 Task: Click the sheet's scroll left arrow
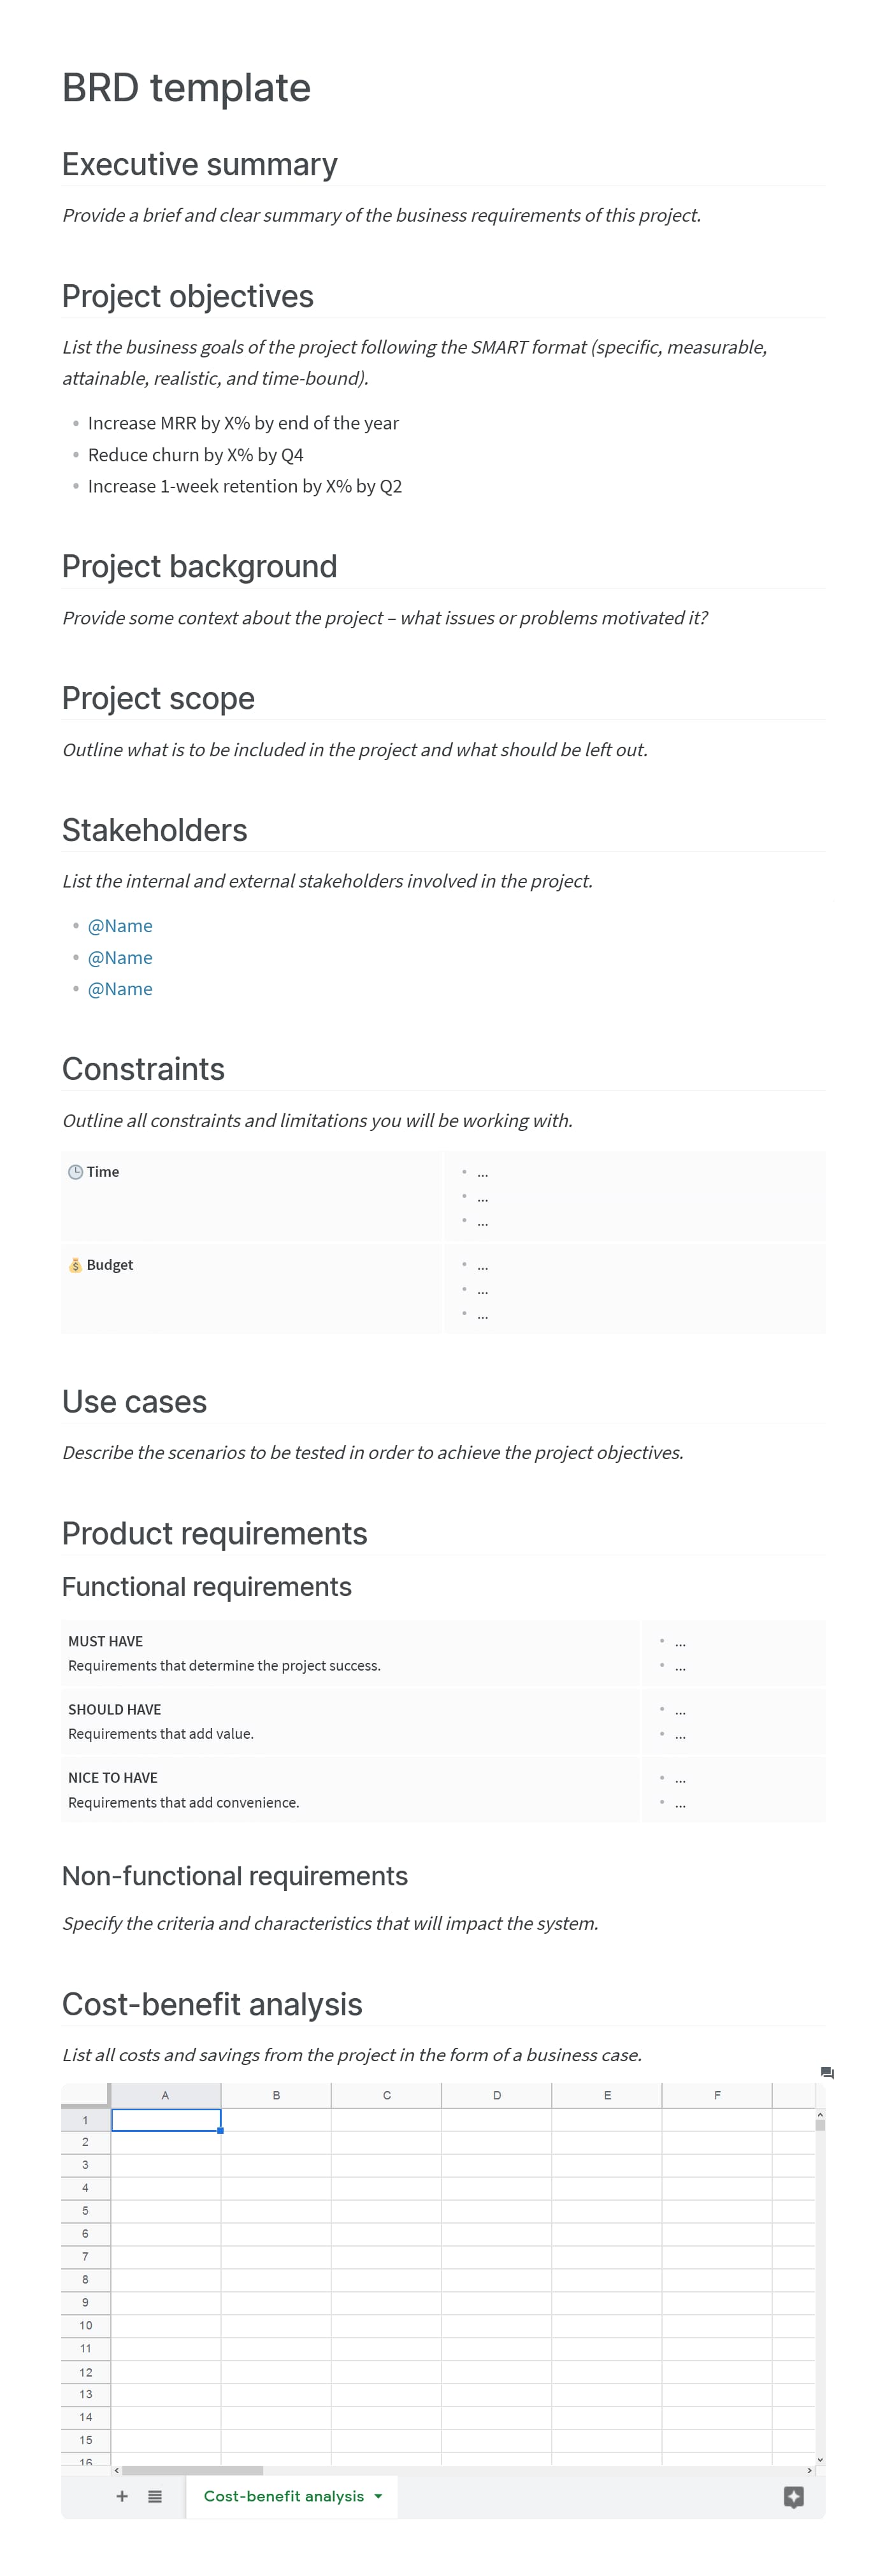[x=116, y=2470]
